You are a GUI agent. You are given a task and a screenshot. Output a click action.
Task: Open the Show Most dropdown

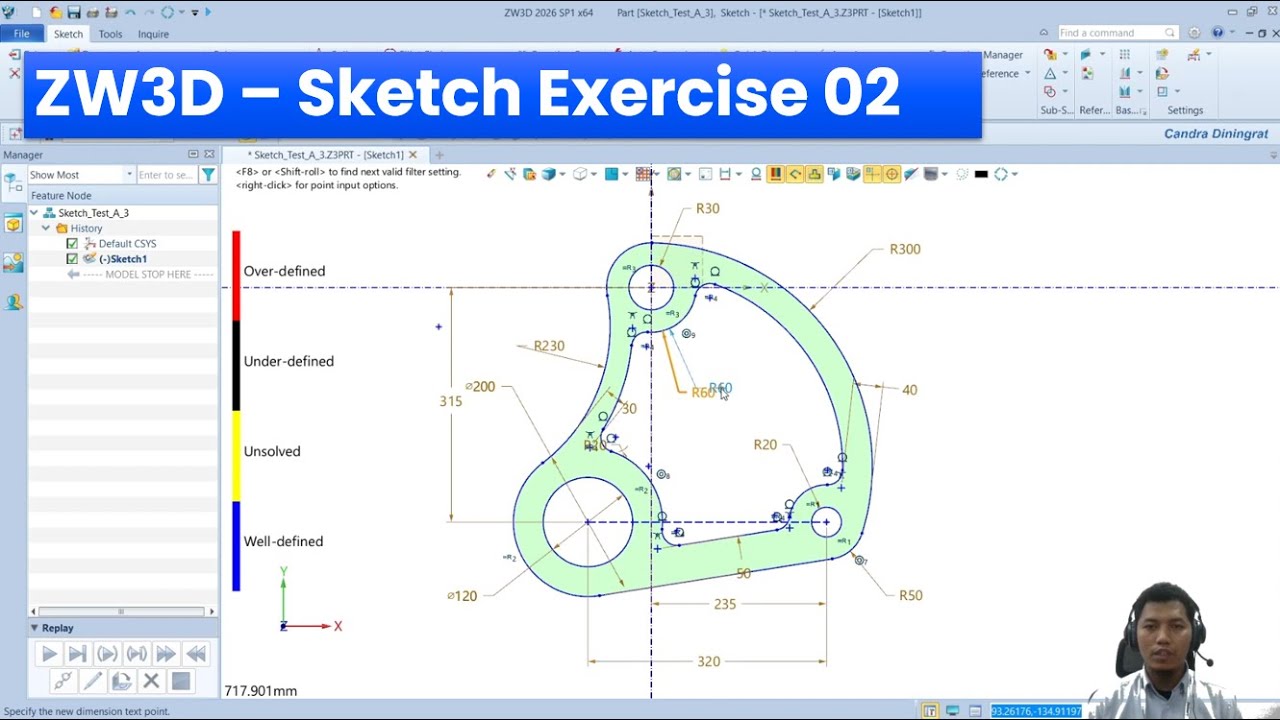tap(81, 175)
